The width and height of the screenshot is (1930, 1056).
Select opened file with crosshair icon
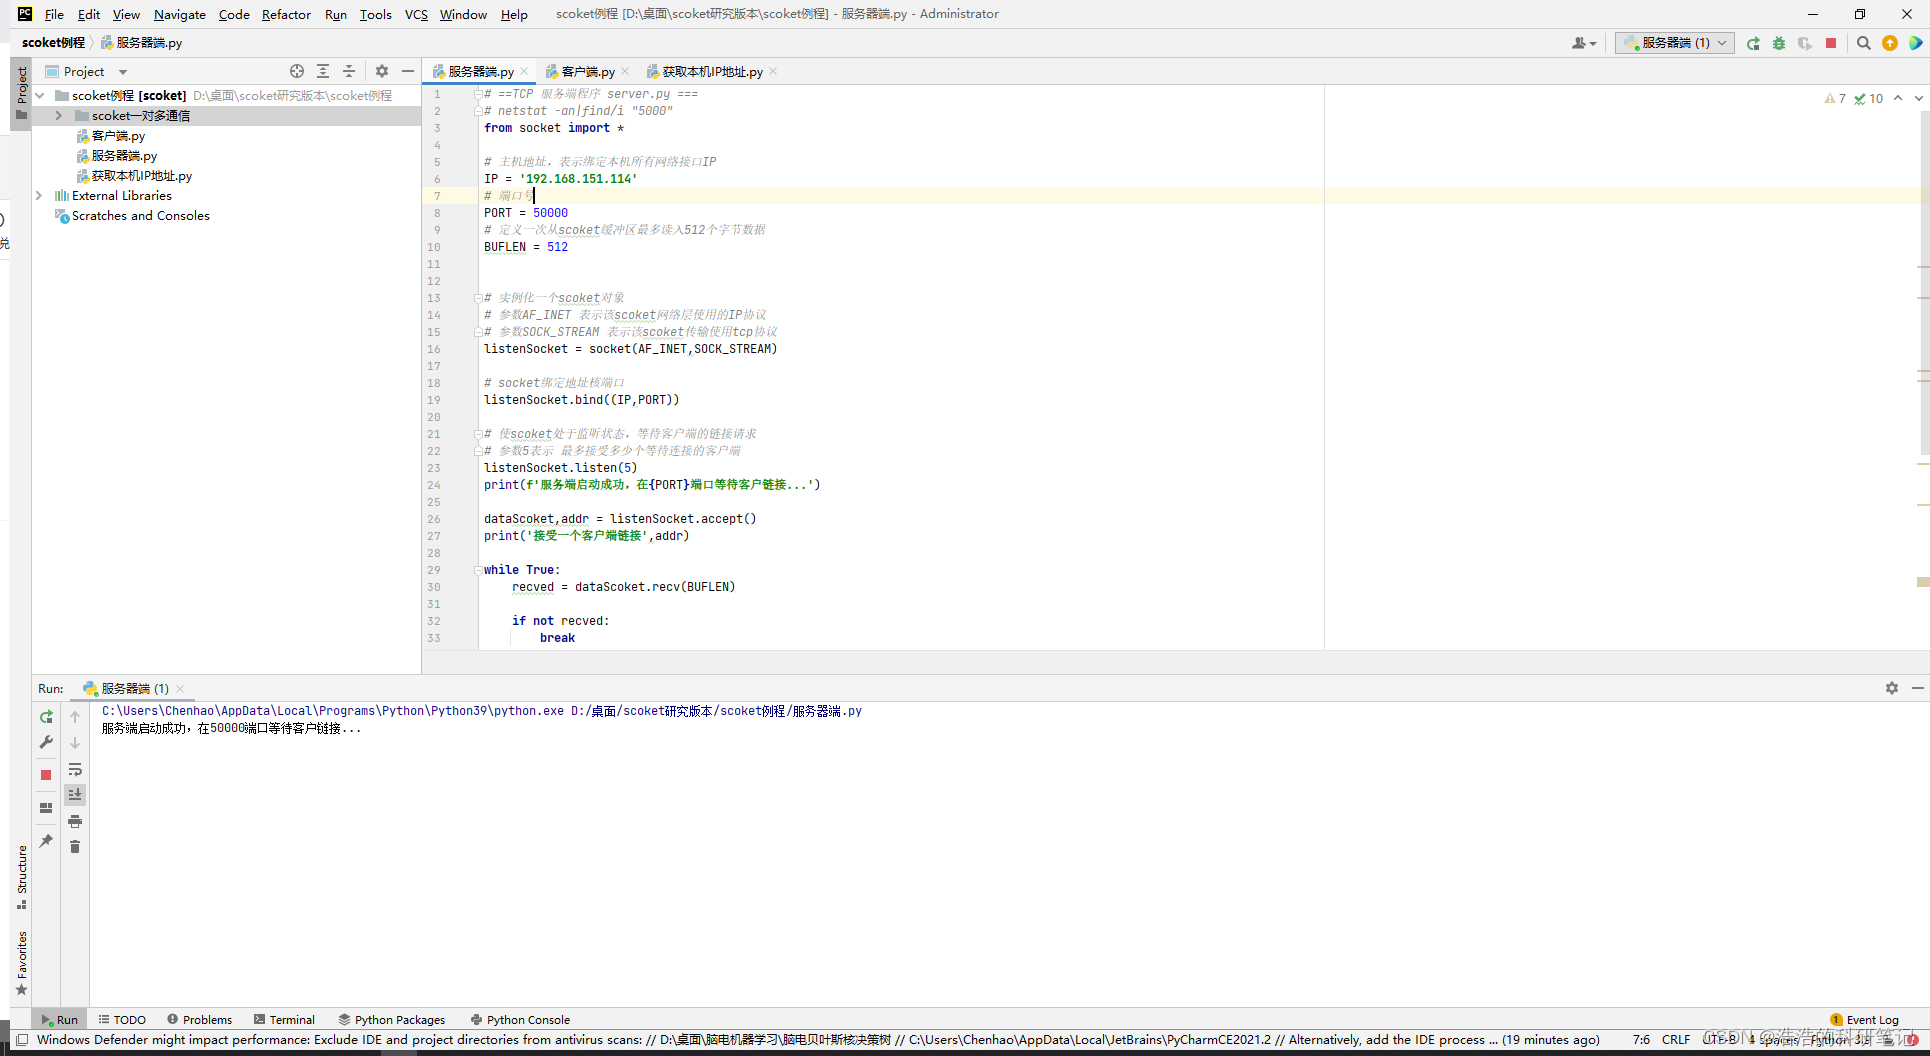(x=297, y=71)
